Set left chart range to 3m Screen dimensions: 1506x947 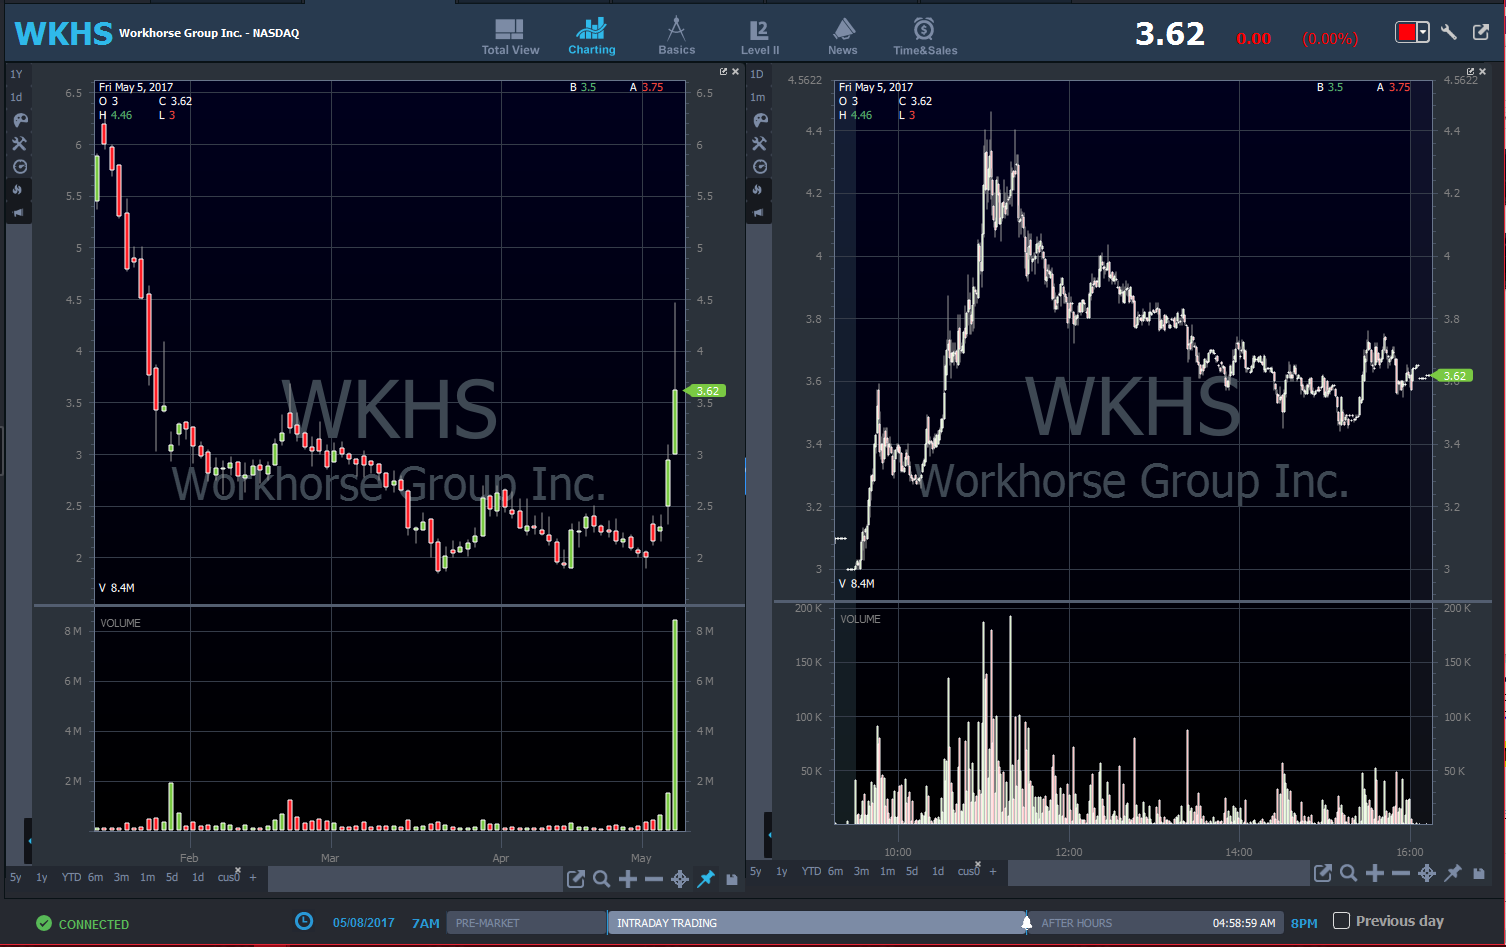[x=121, y=877]
